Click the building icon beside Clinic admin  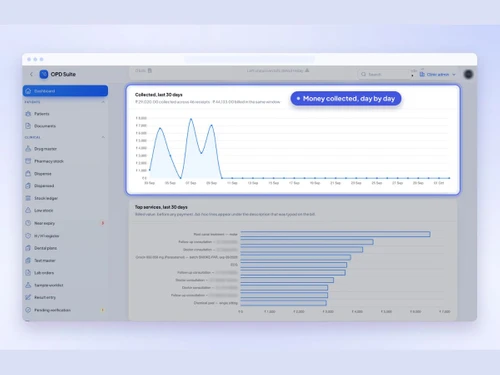[x=422, y=74]
